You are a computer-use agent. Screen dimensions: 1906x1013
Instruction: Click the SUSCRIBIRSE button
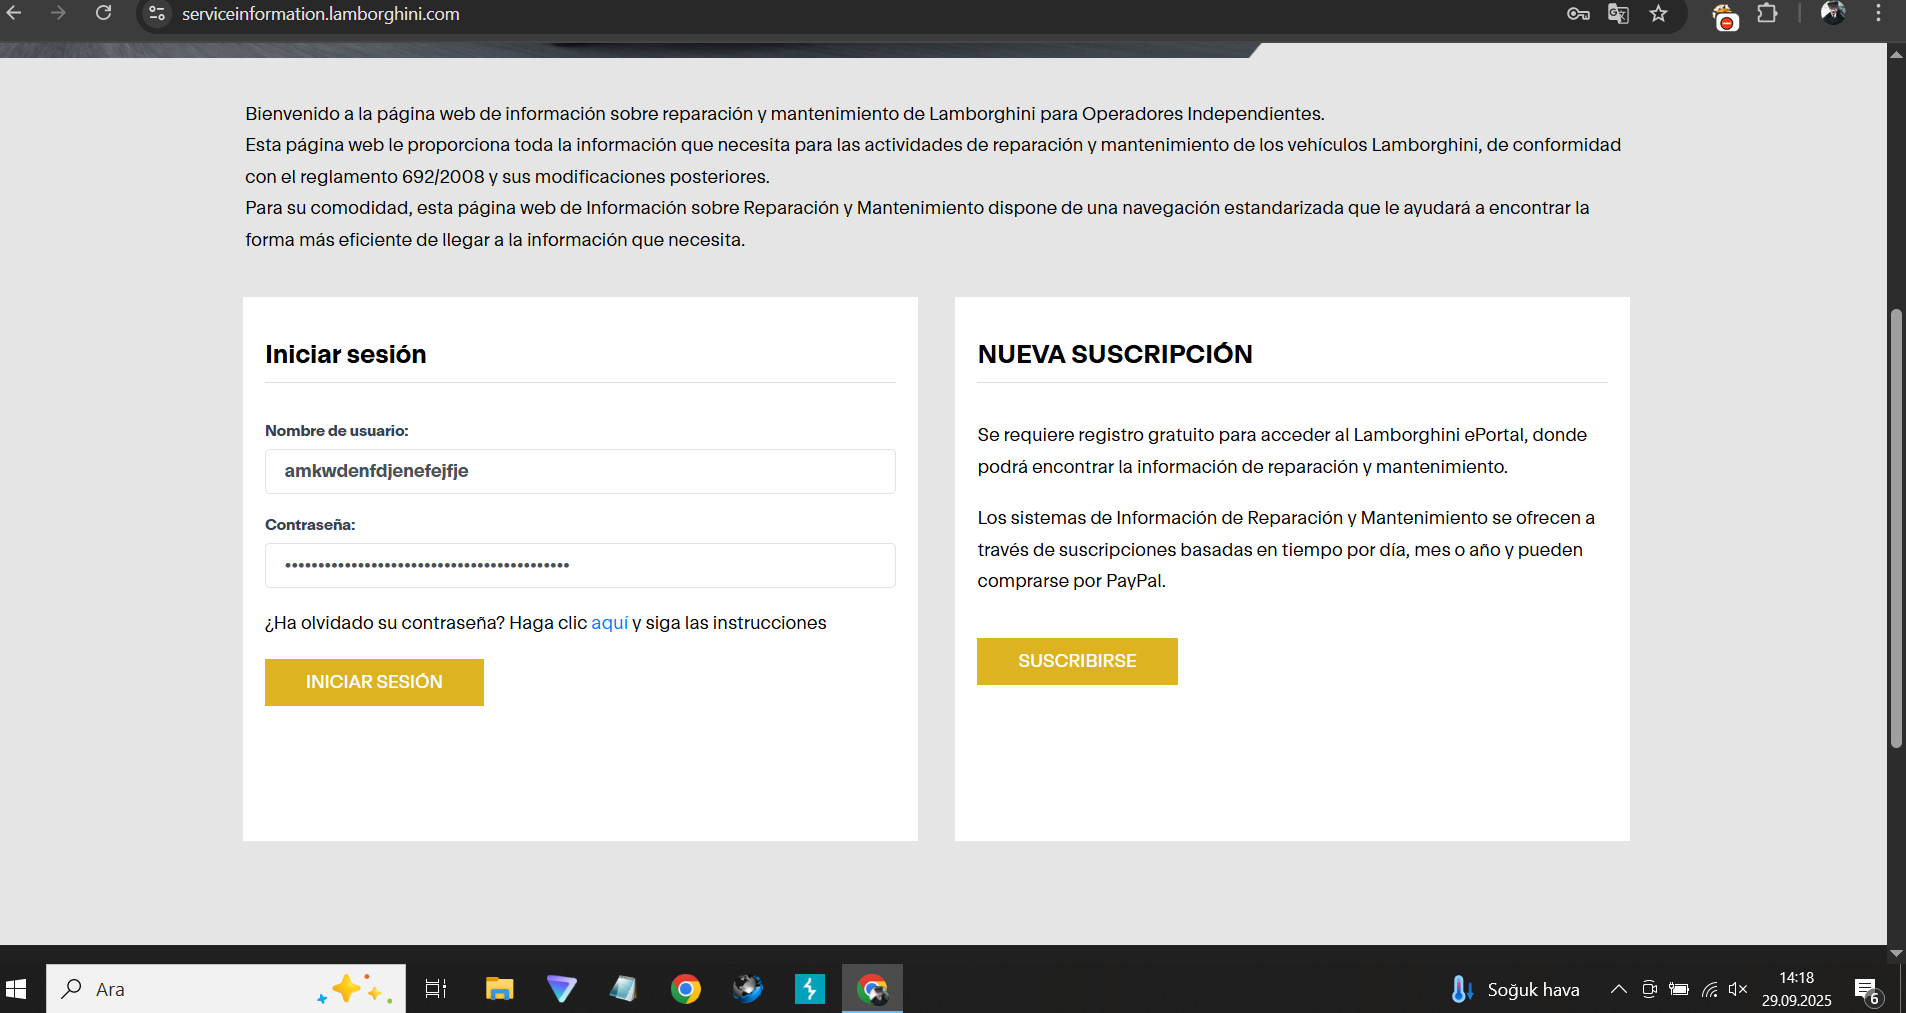tap(1077, 661)
